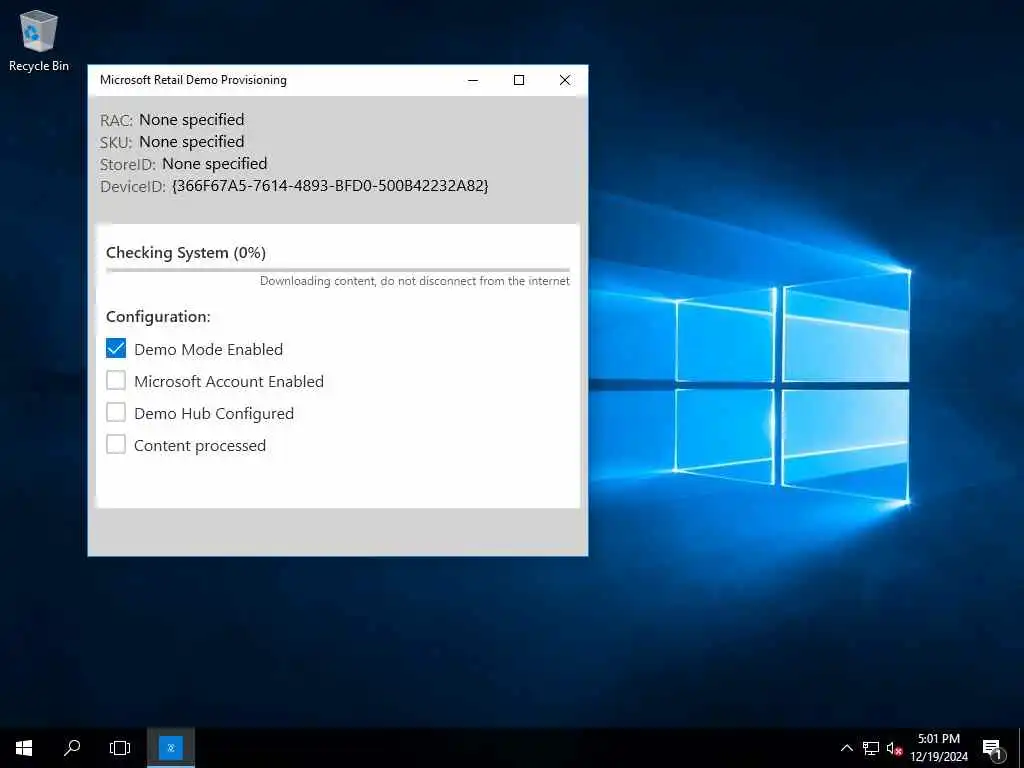The image size is (1024, 768).
Task: Open the taskbar clock showing 5:01 PM
Action: (x=939, y=748)
